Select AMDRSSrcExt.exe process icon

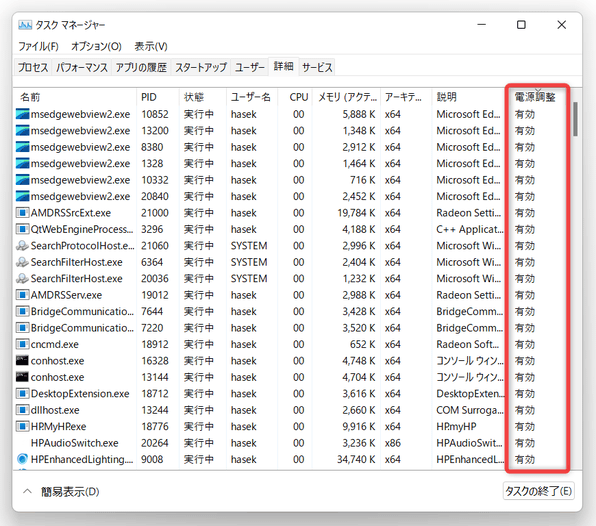[22, 213]
